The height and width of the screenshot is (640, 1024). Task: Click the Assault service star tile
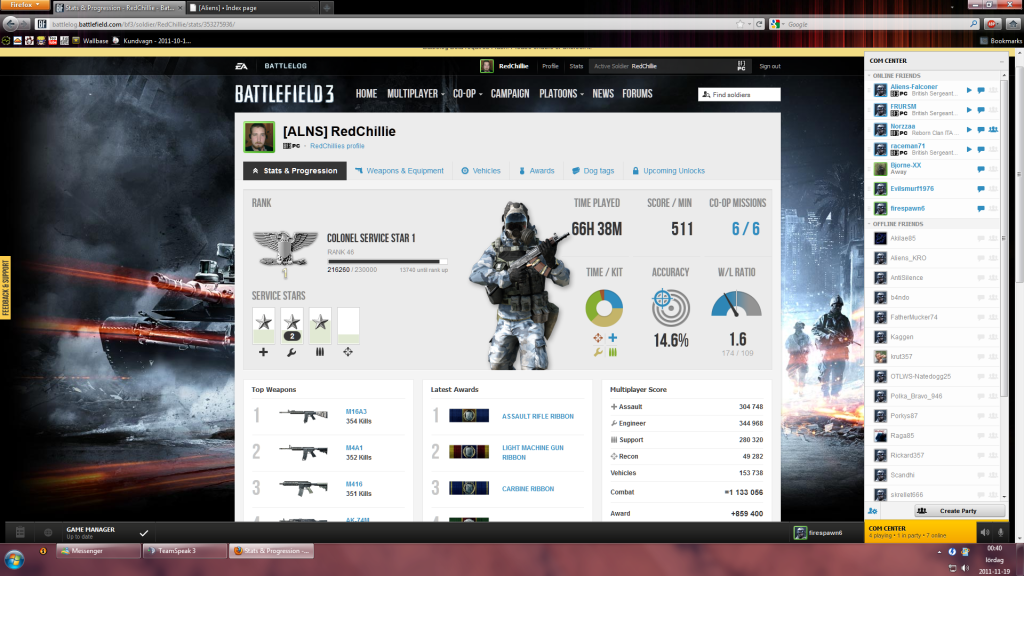tap(264, 325)
